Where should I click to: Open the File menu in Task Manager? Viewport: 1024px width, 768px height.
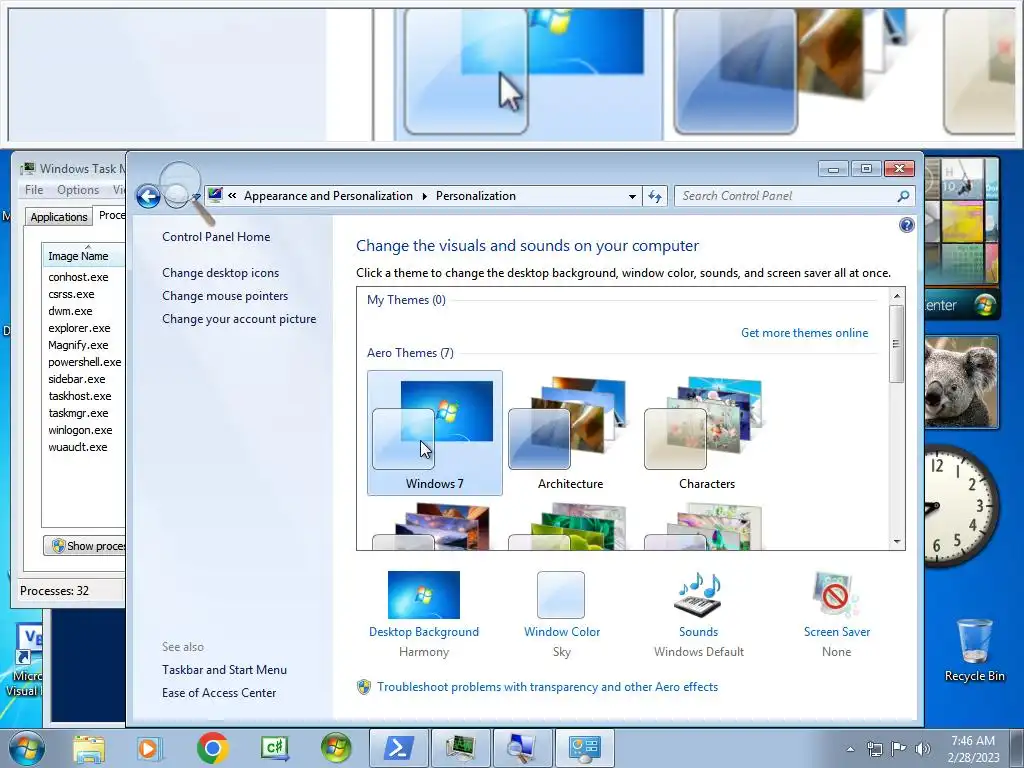pyautogui.click(x=34, y=190)
